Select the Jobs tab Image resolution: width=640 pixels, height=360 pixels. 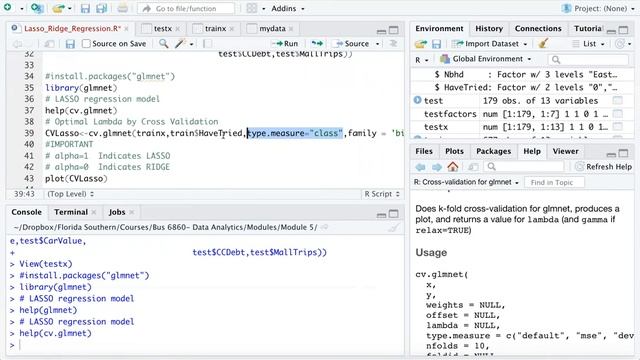pyautogui.click(x=117, y=212)
